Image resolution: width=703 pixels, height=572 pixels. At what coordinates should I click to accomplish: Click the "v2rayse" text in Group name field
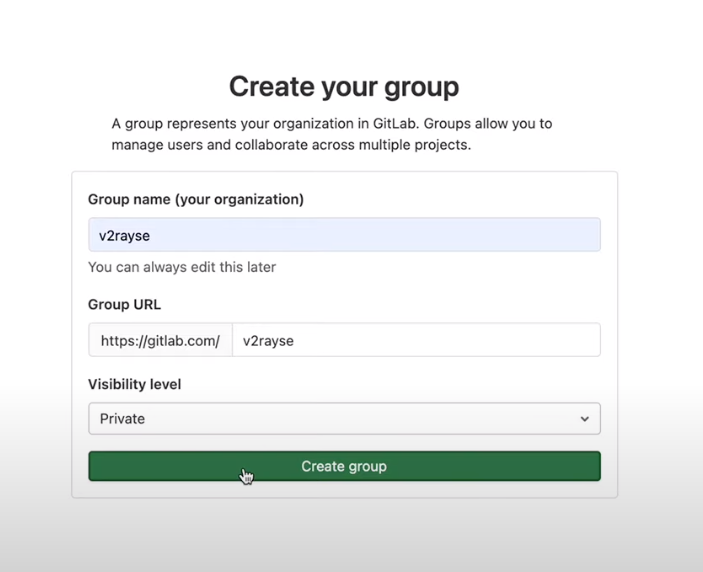coord(124,236)
